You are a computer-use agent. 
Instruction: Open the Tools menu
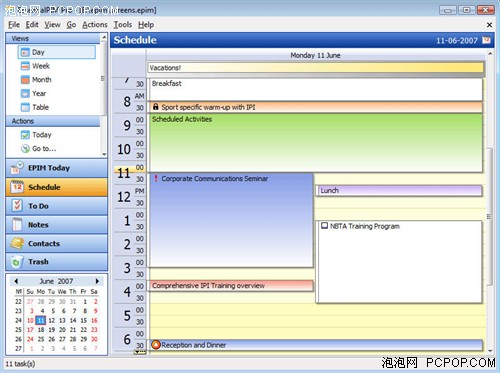click(123, 25)
